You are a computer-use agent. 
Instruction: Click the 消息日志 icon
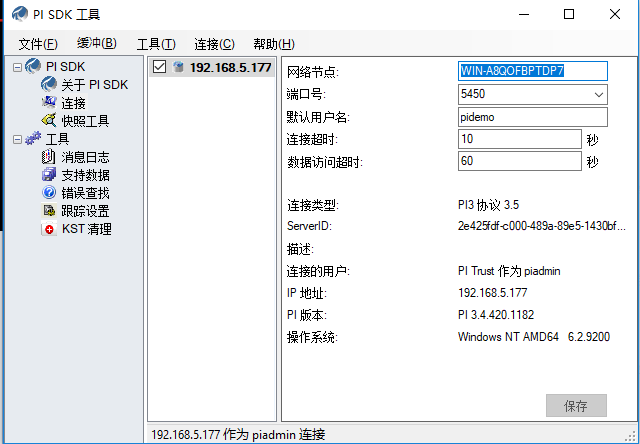[x=49, y=157]
